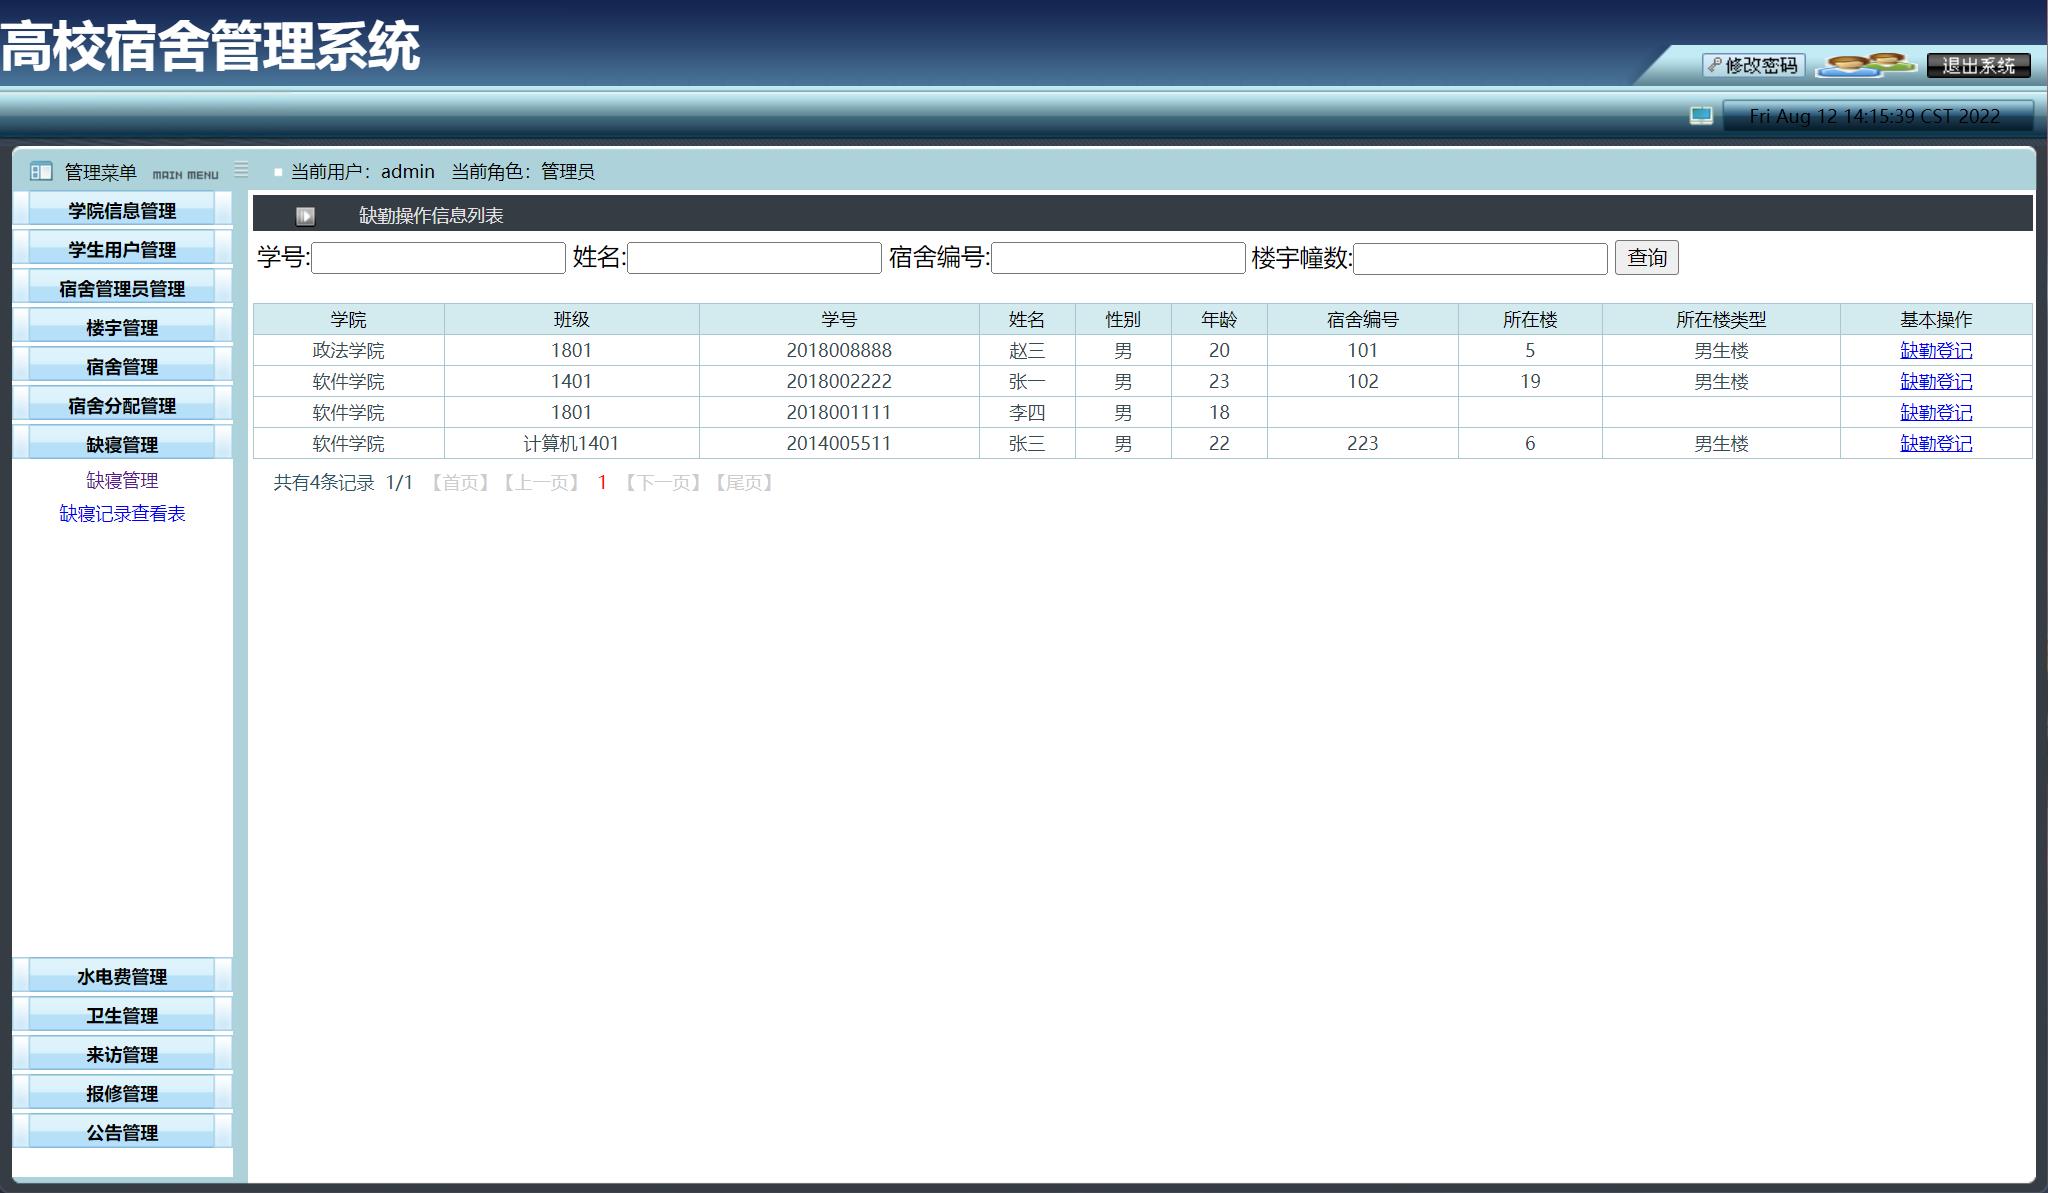
Task: Focus the 学号 search input field
Action: point(438,258)
